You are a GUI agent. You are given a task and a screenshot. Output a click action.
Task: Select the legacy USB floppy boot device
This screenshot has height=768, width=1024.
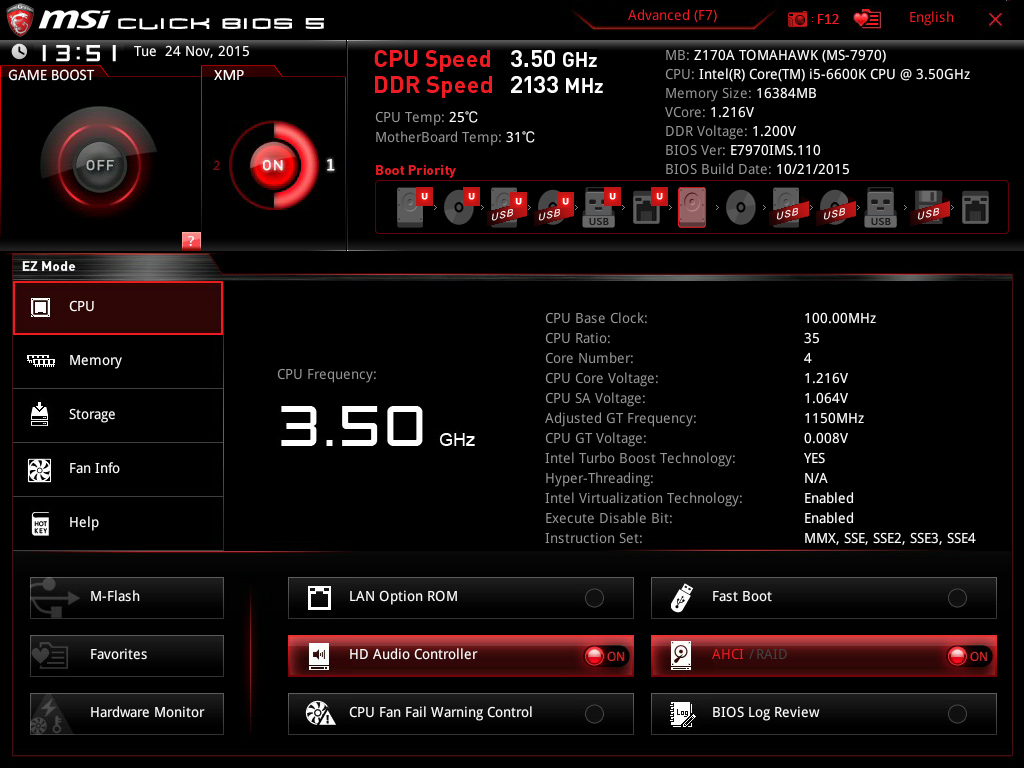928,208
